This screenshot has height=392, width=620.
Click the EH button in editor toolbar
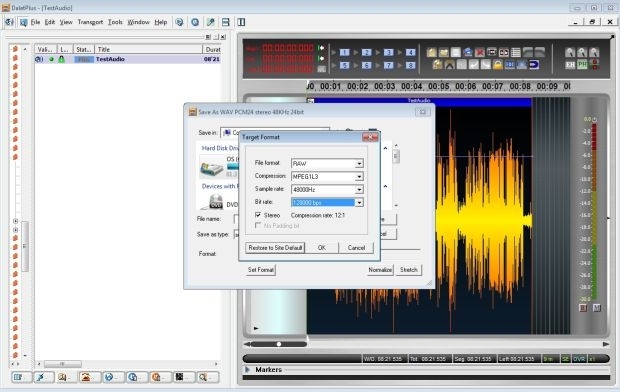point(570,64)
